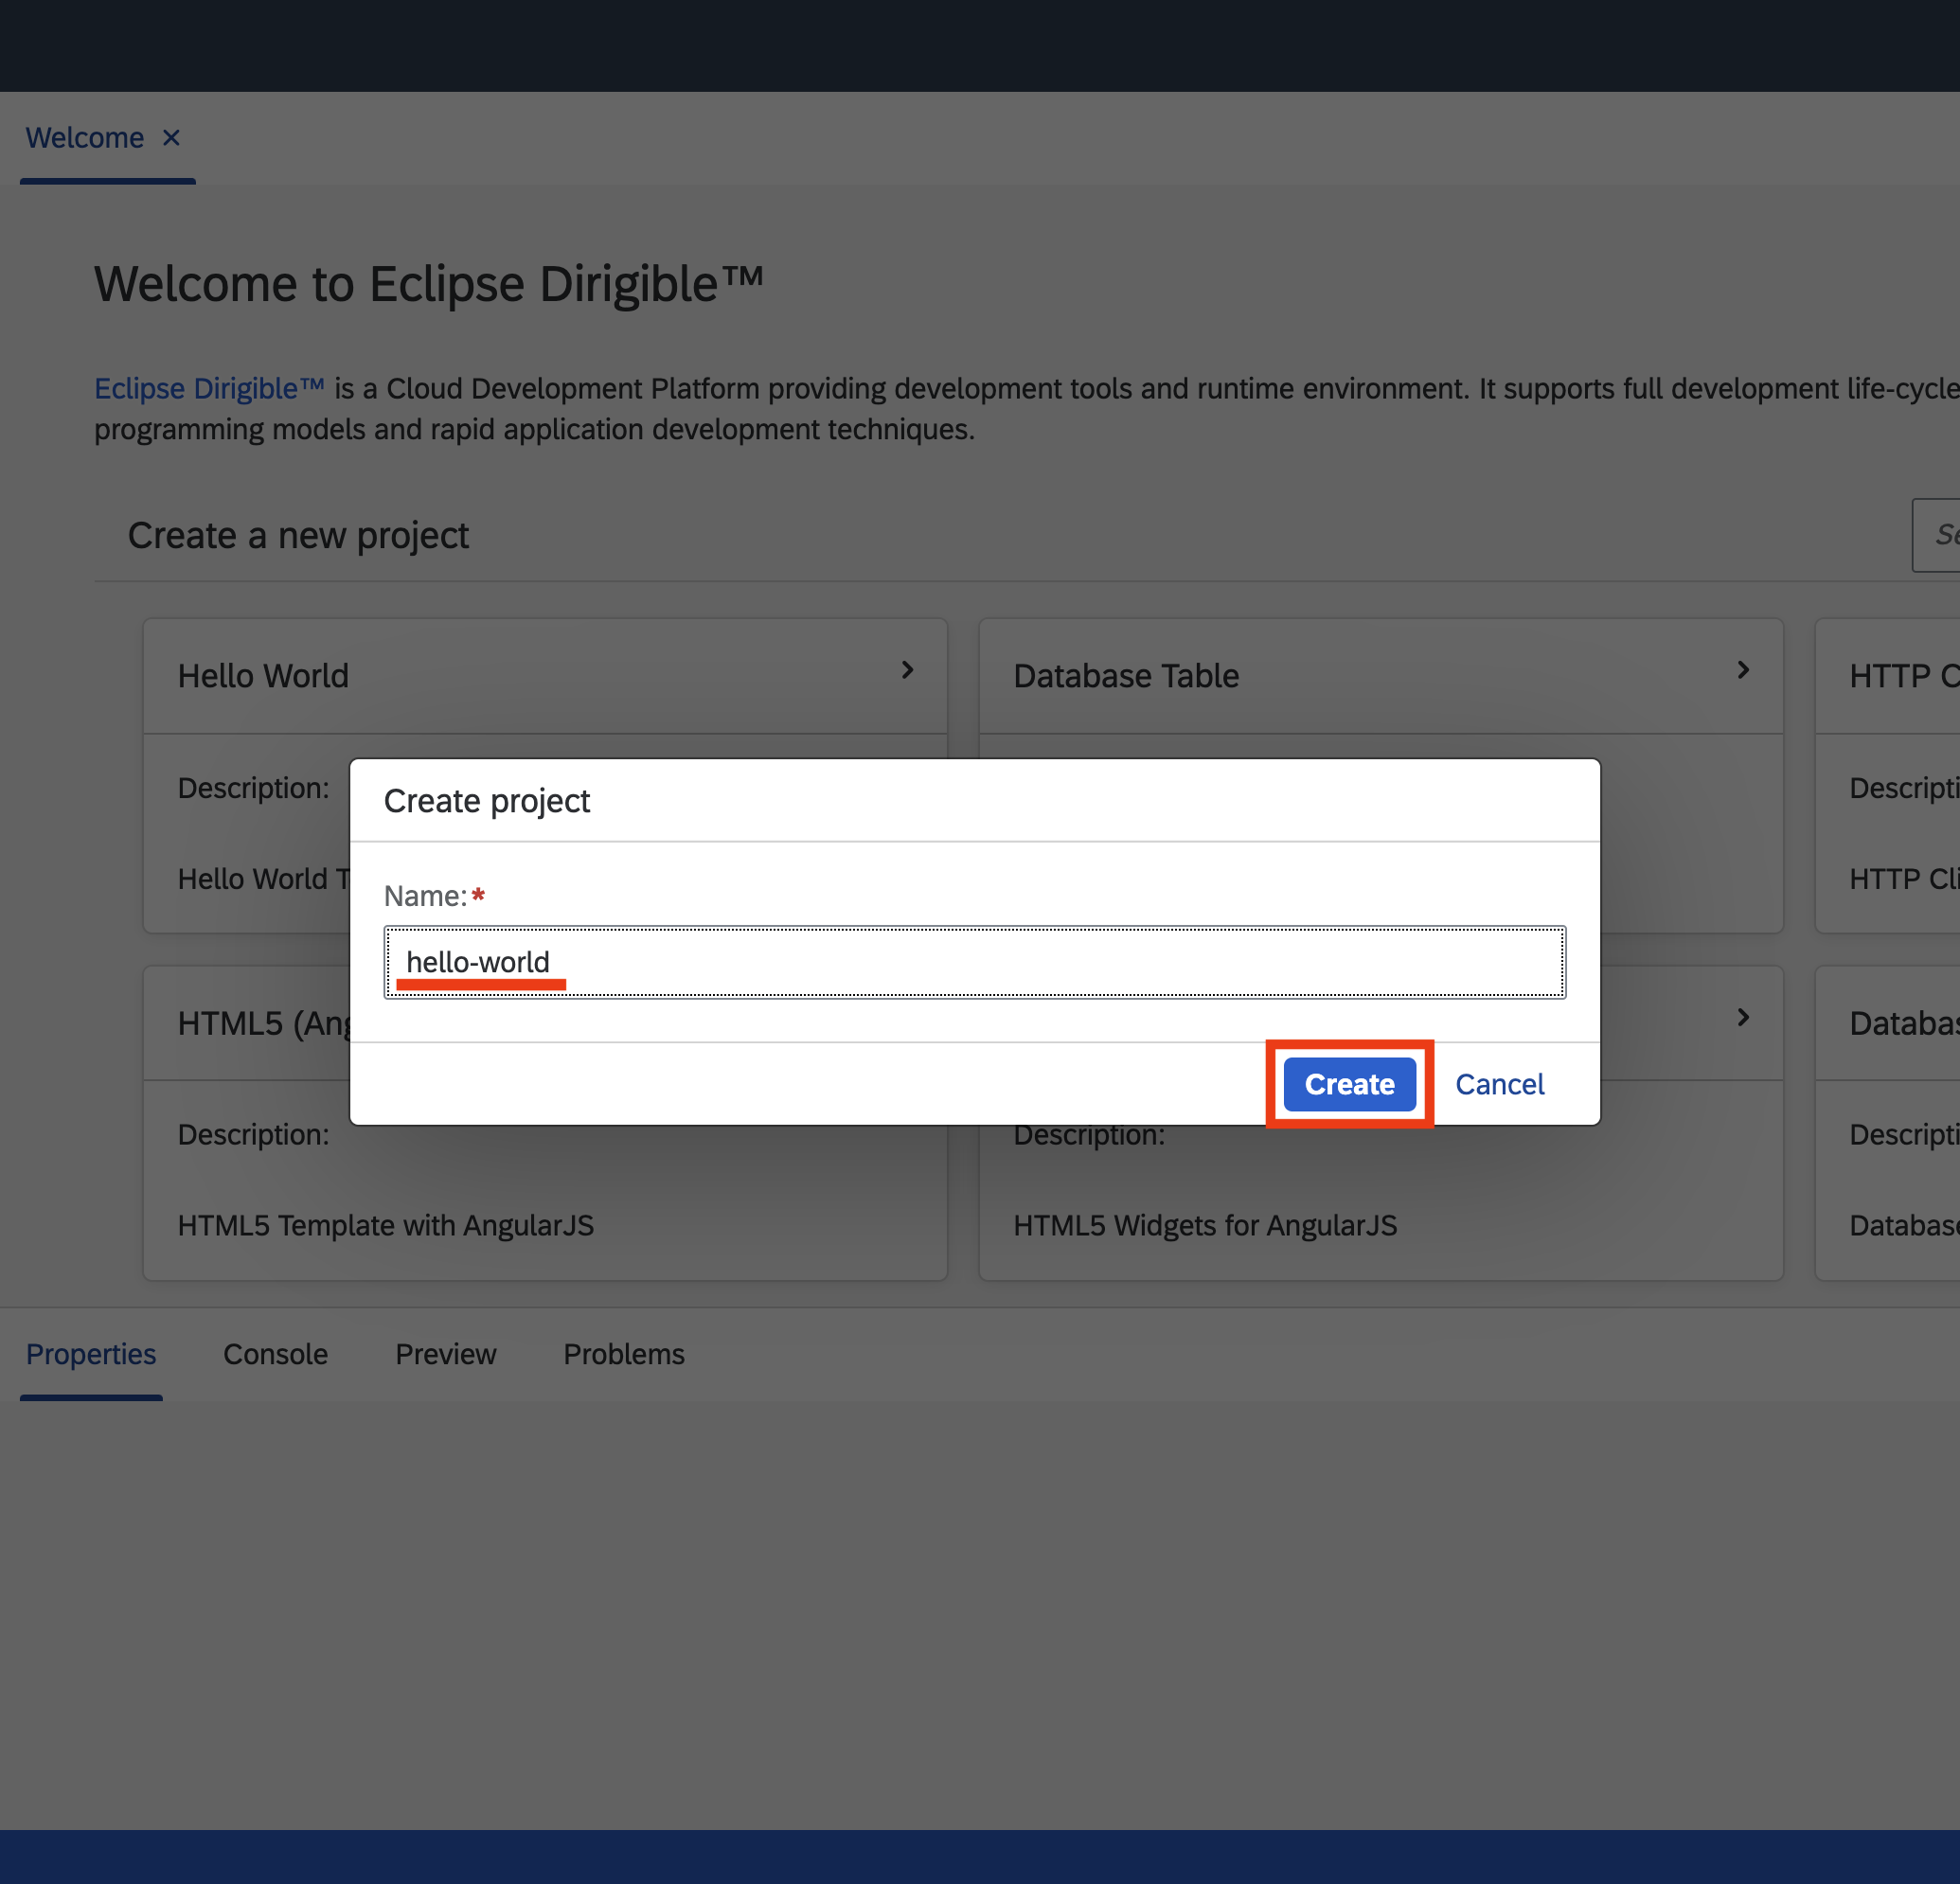Click the Create a new project heading

tap(298, 535)
